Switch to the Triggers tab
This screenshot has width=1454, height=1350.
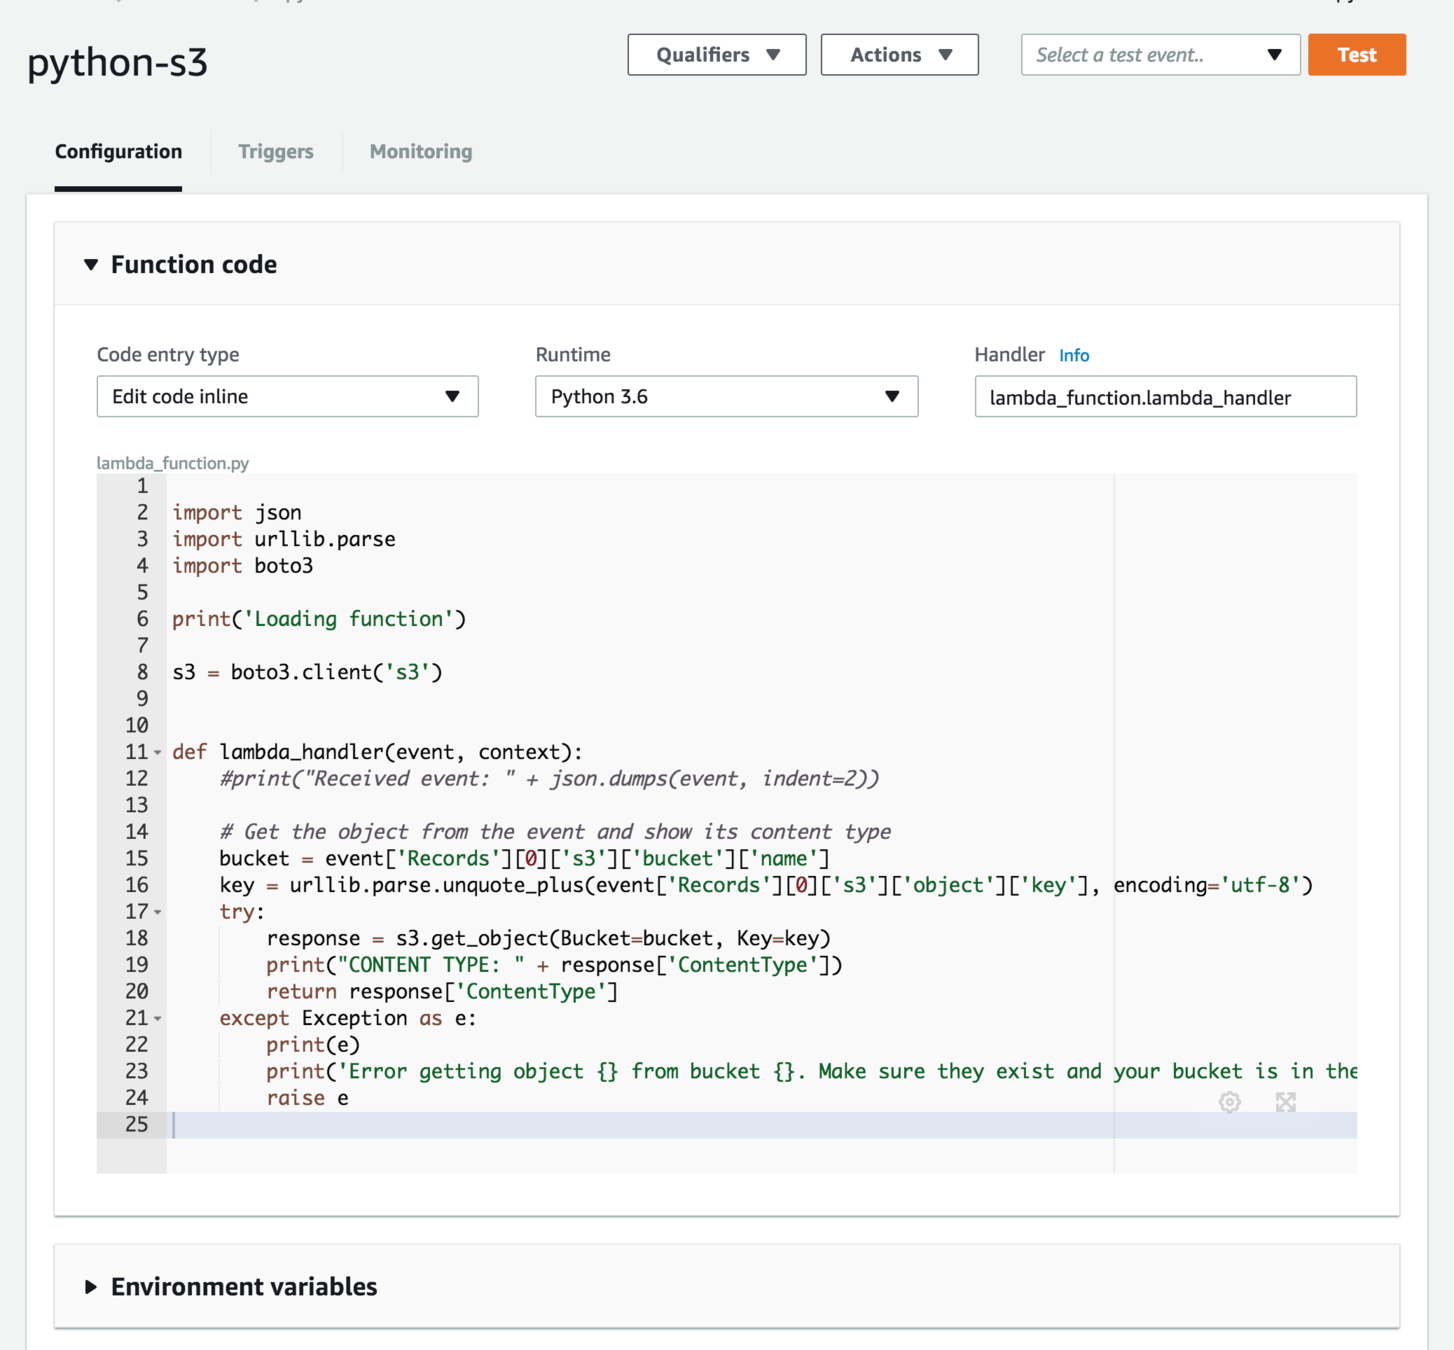click(276, 152)
